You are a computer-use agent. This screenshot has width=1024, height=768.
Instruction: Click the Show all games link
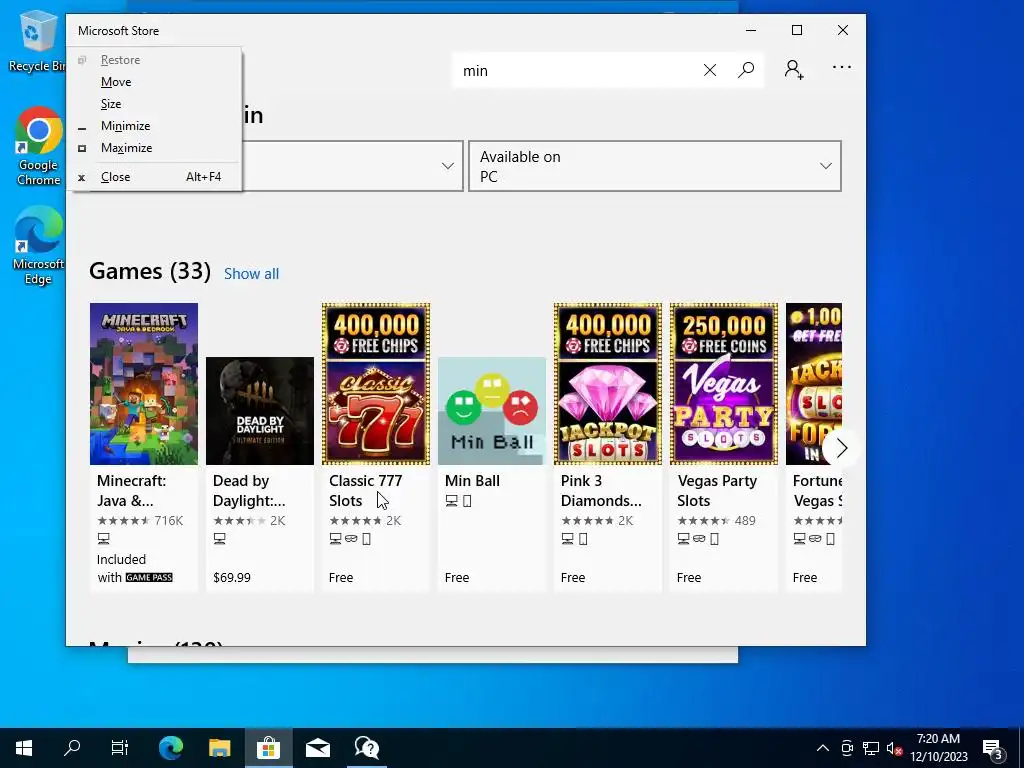[251, 274]
